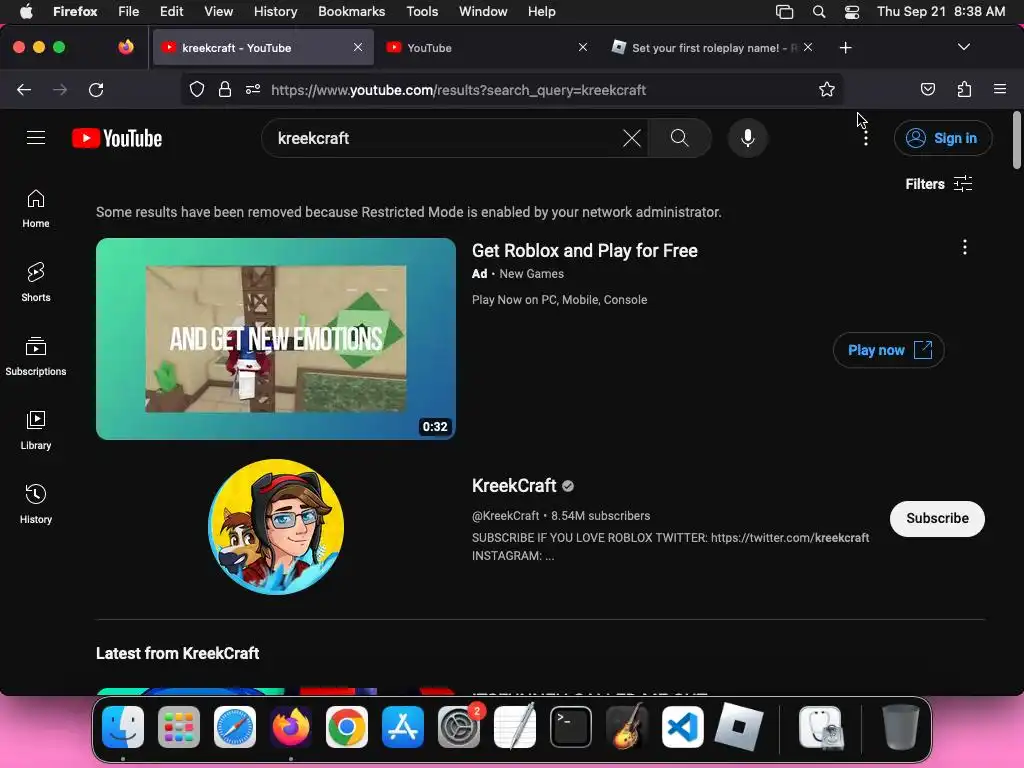1024x768 pixels.
Task: Open Library in the sidebar
Action: [36, 430]
